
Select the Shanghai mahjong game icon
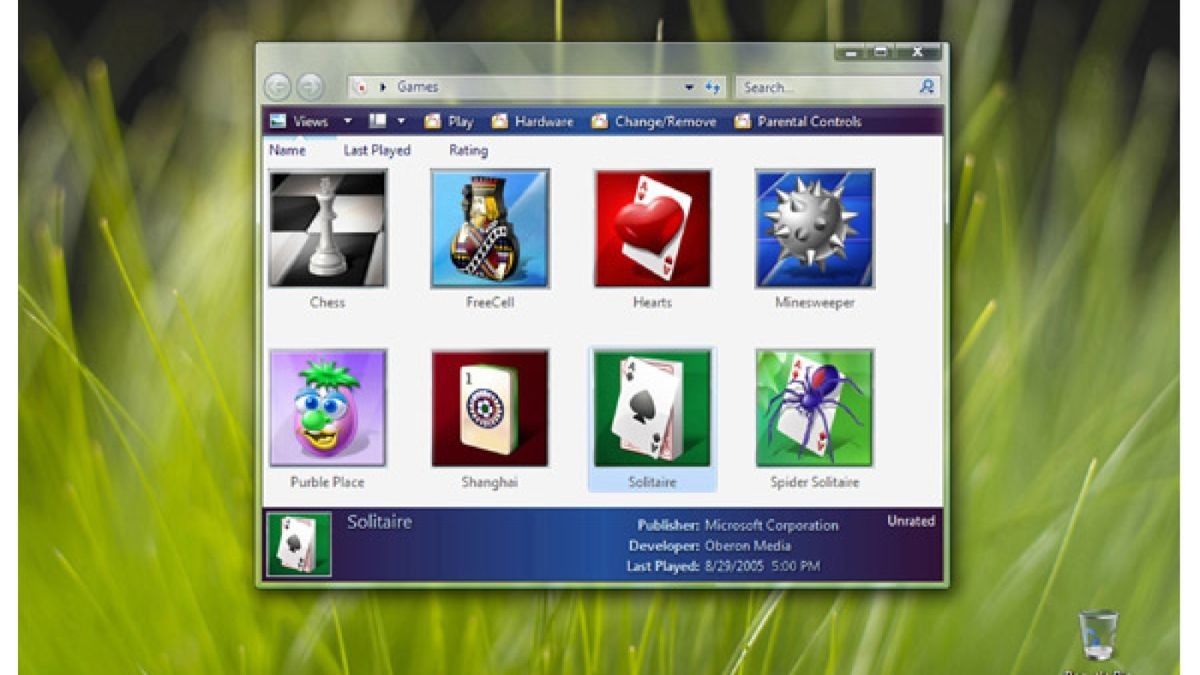(490, 408)
